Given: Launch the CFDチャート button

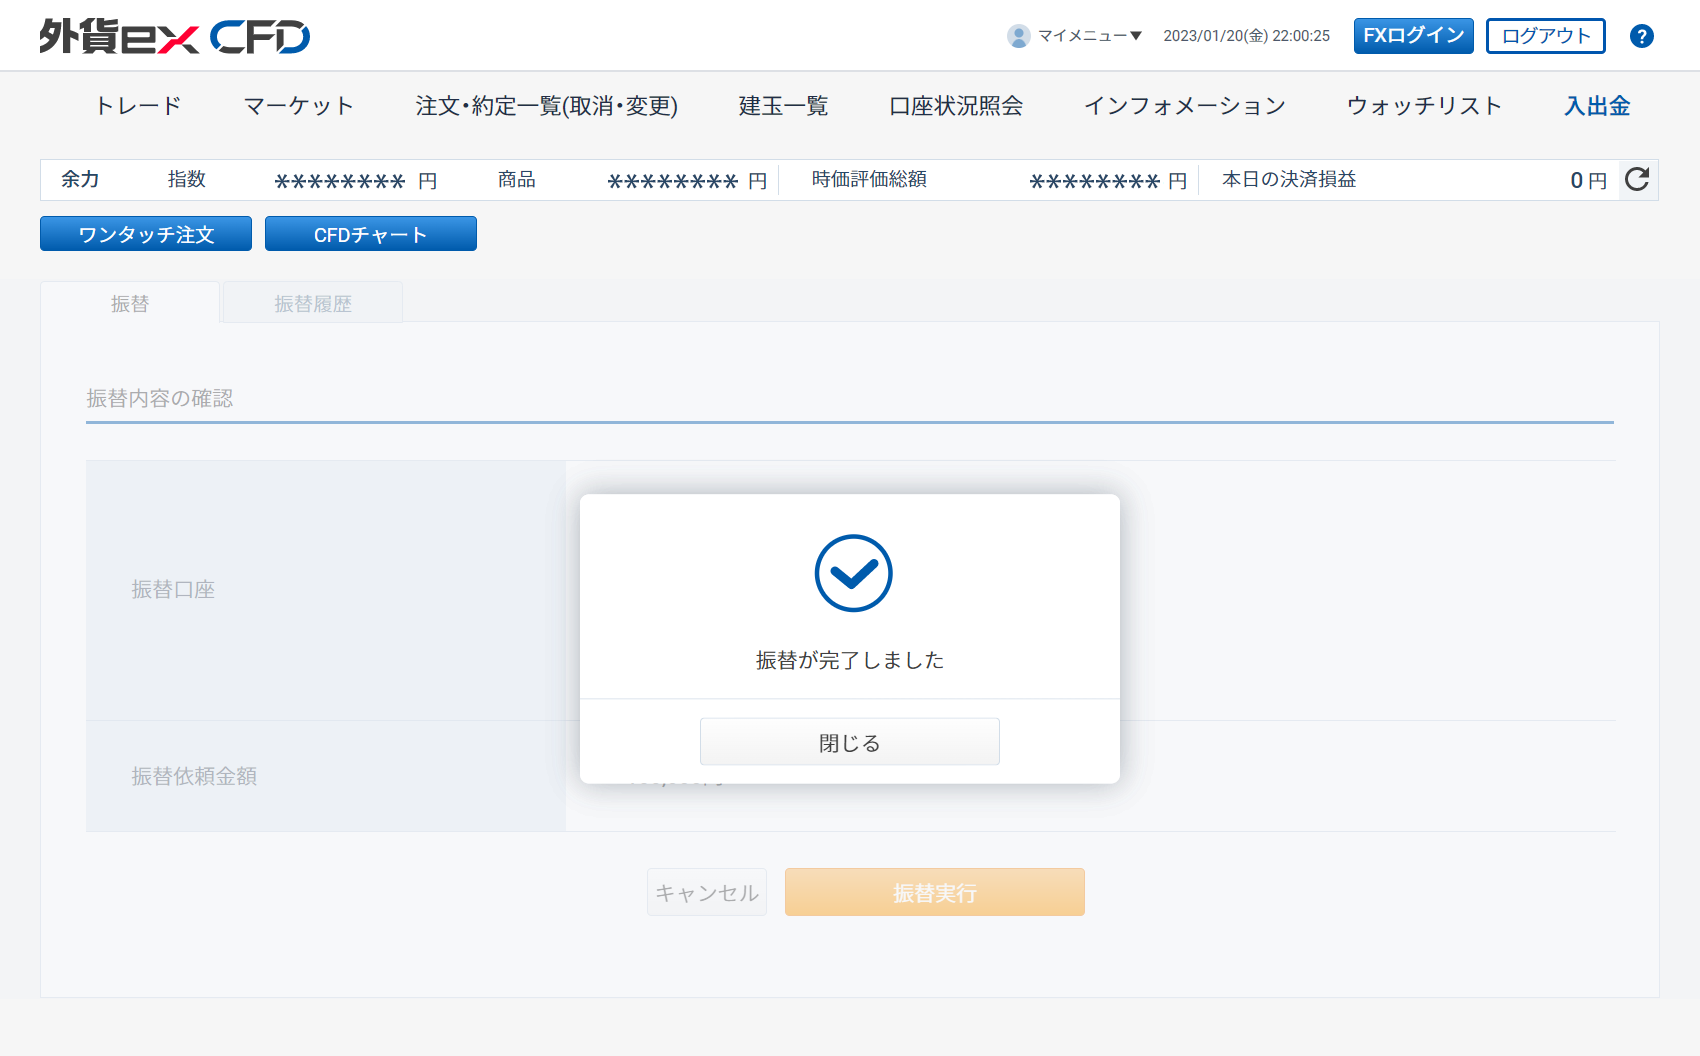Looking at the screenshot, I should point(370,234).
